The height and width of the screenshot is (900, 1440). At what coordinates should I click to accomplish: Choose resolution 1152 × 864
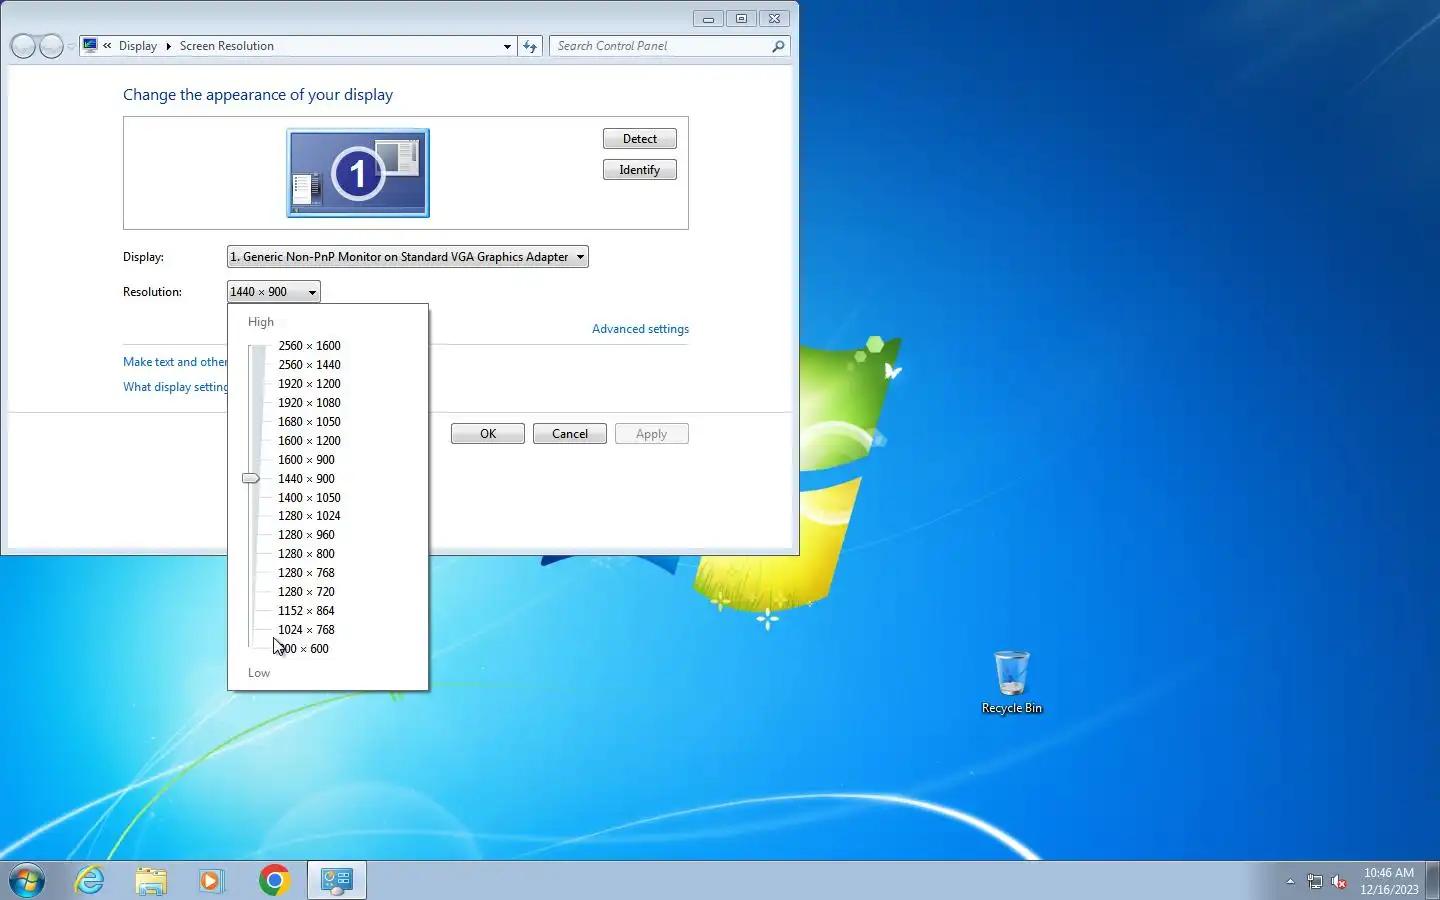[306, 611]
